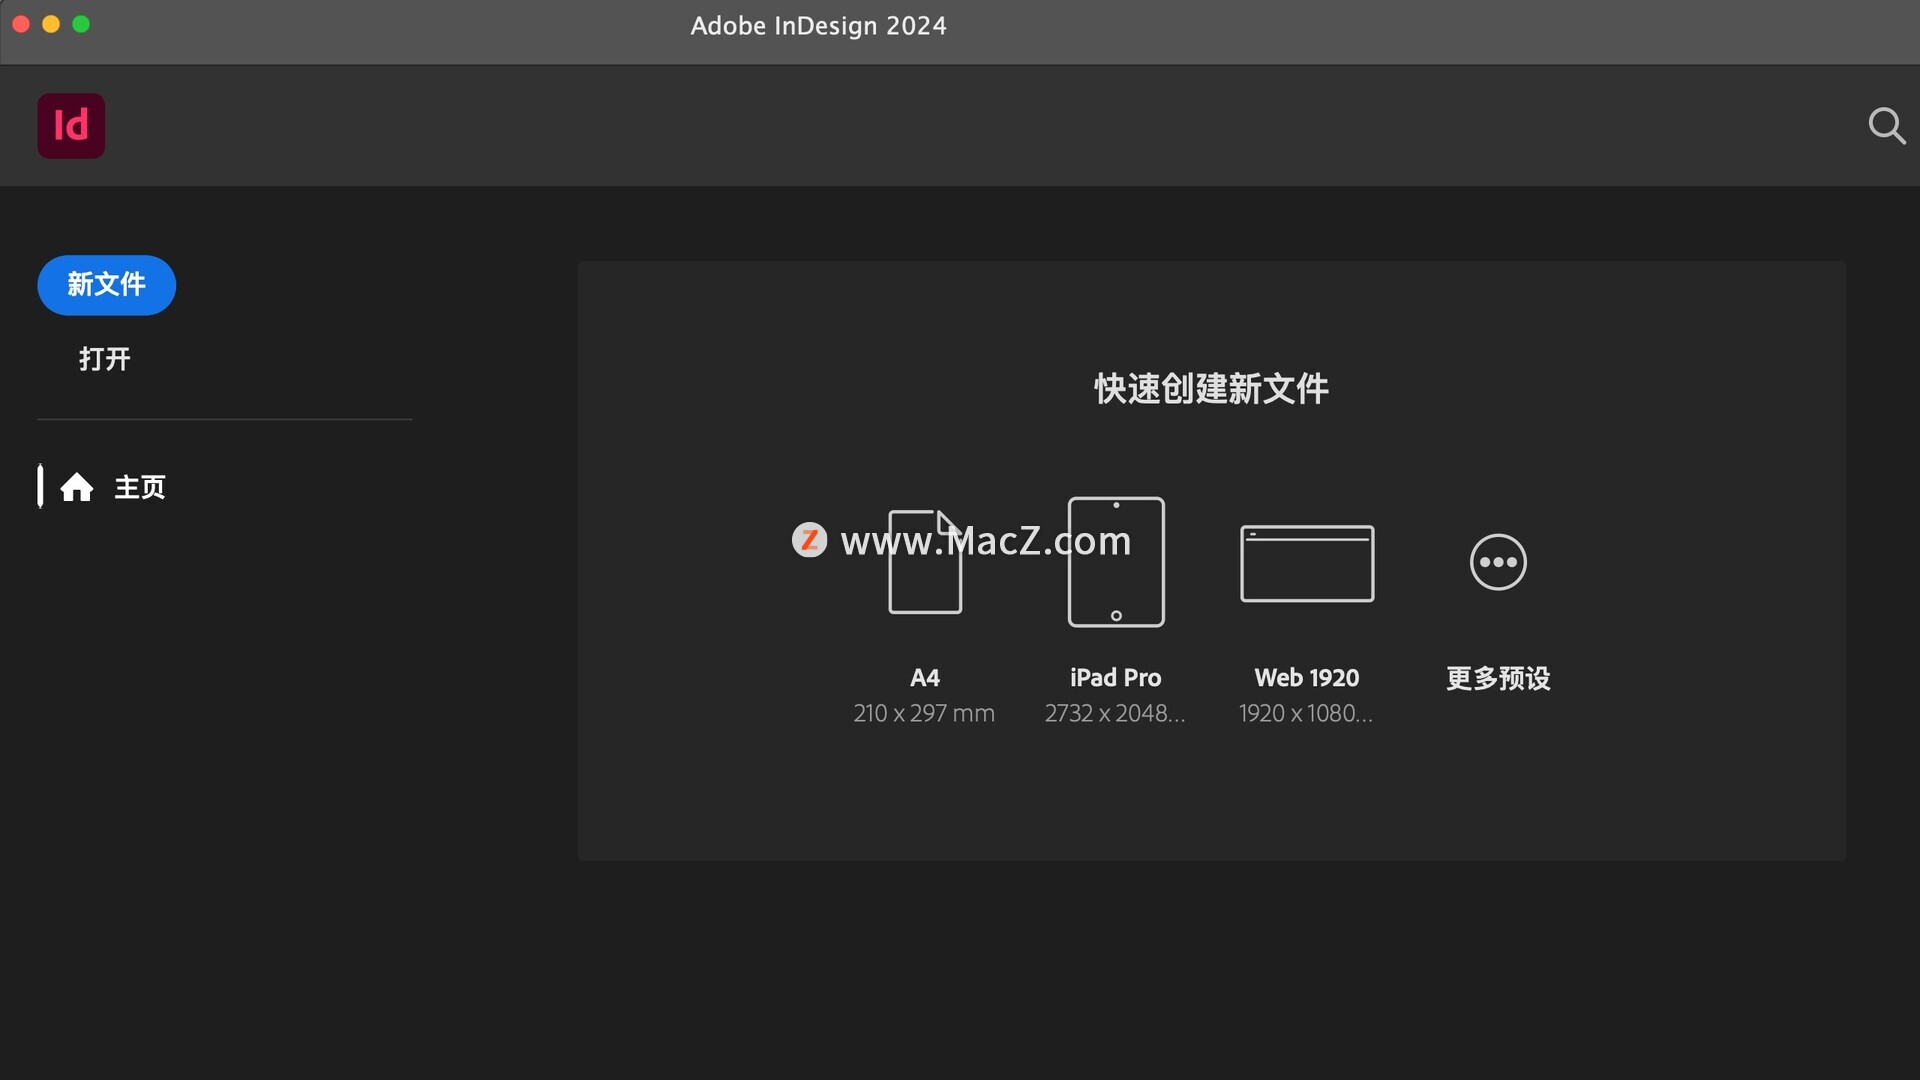Click the A4 preset name label
1920x1080 pixels.
[925, 678]
